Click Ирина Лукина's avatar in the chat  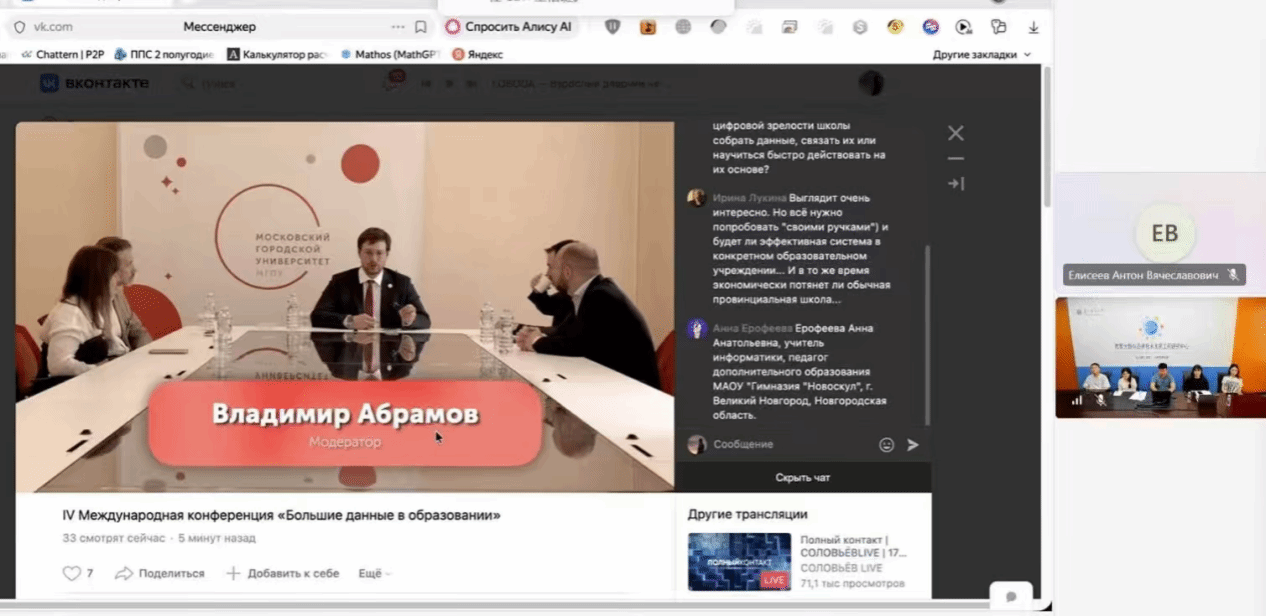pos(697,198)
